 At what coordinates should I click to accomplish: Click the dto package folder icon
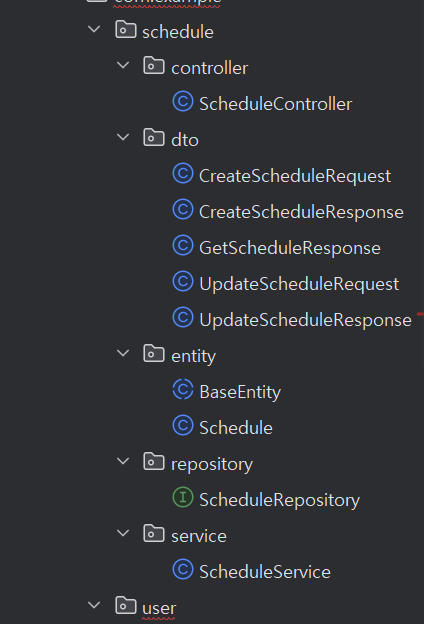154,137
